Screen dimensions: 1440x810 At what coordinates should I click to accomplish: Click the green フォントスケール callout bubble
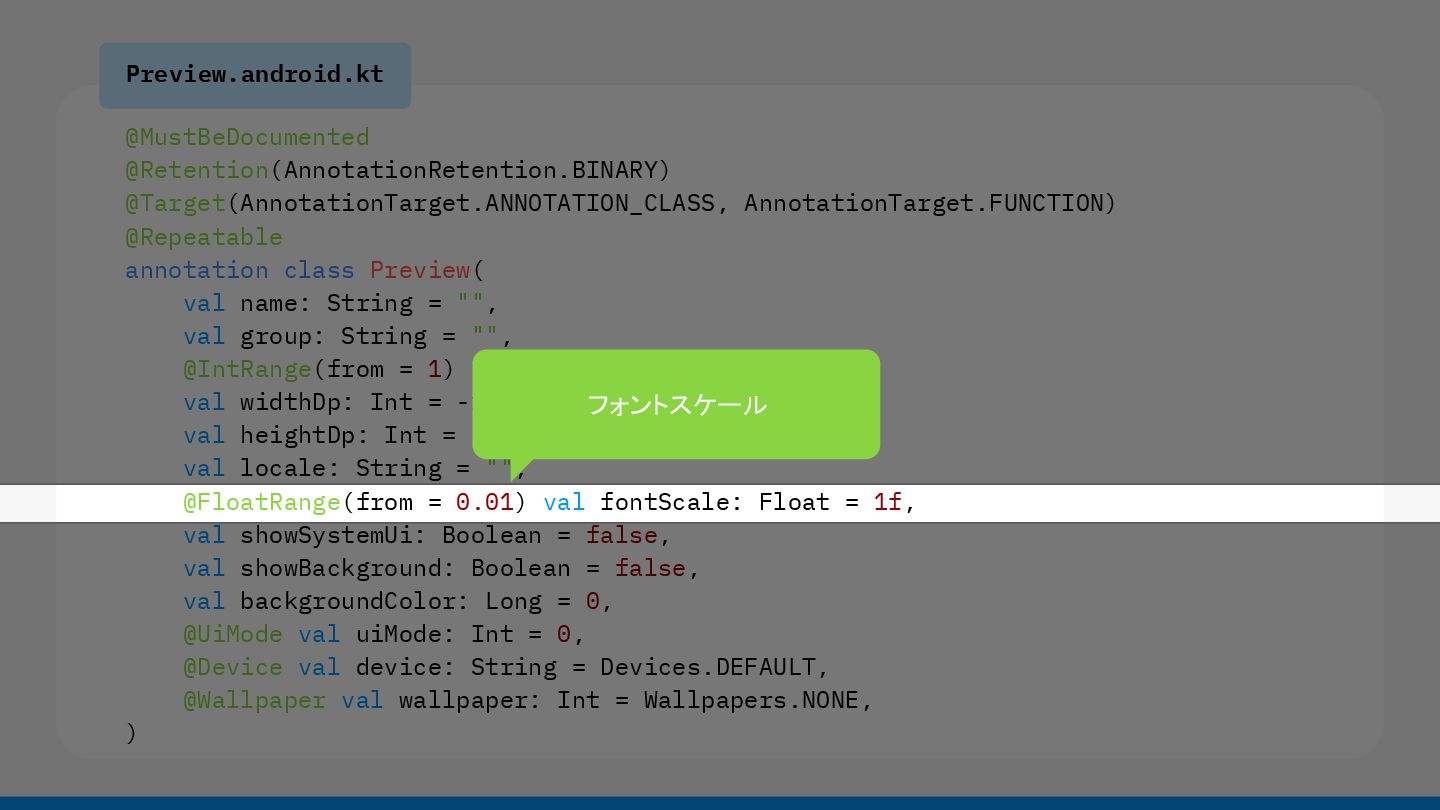tap(676, 404)
